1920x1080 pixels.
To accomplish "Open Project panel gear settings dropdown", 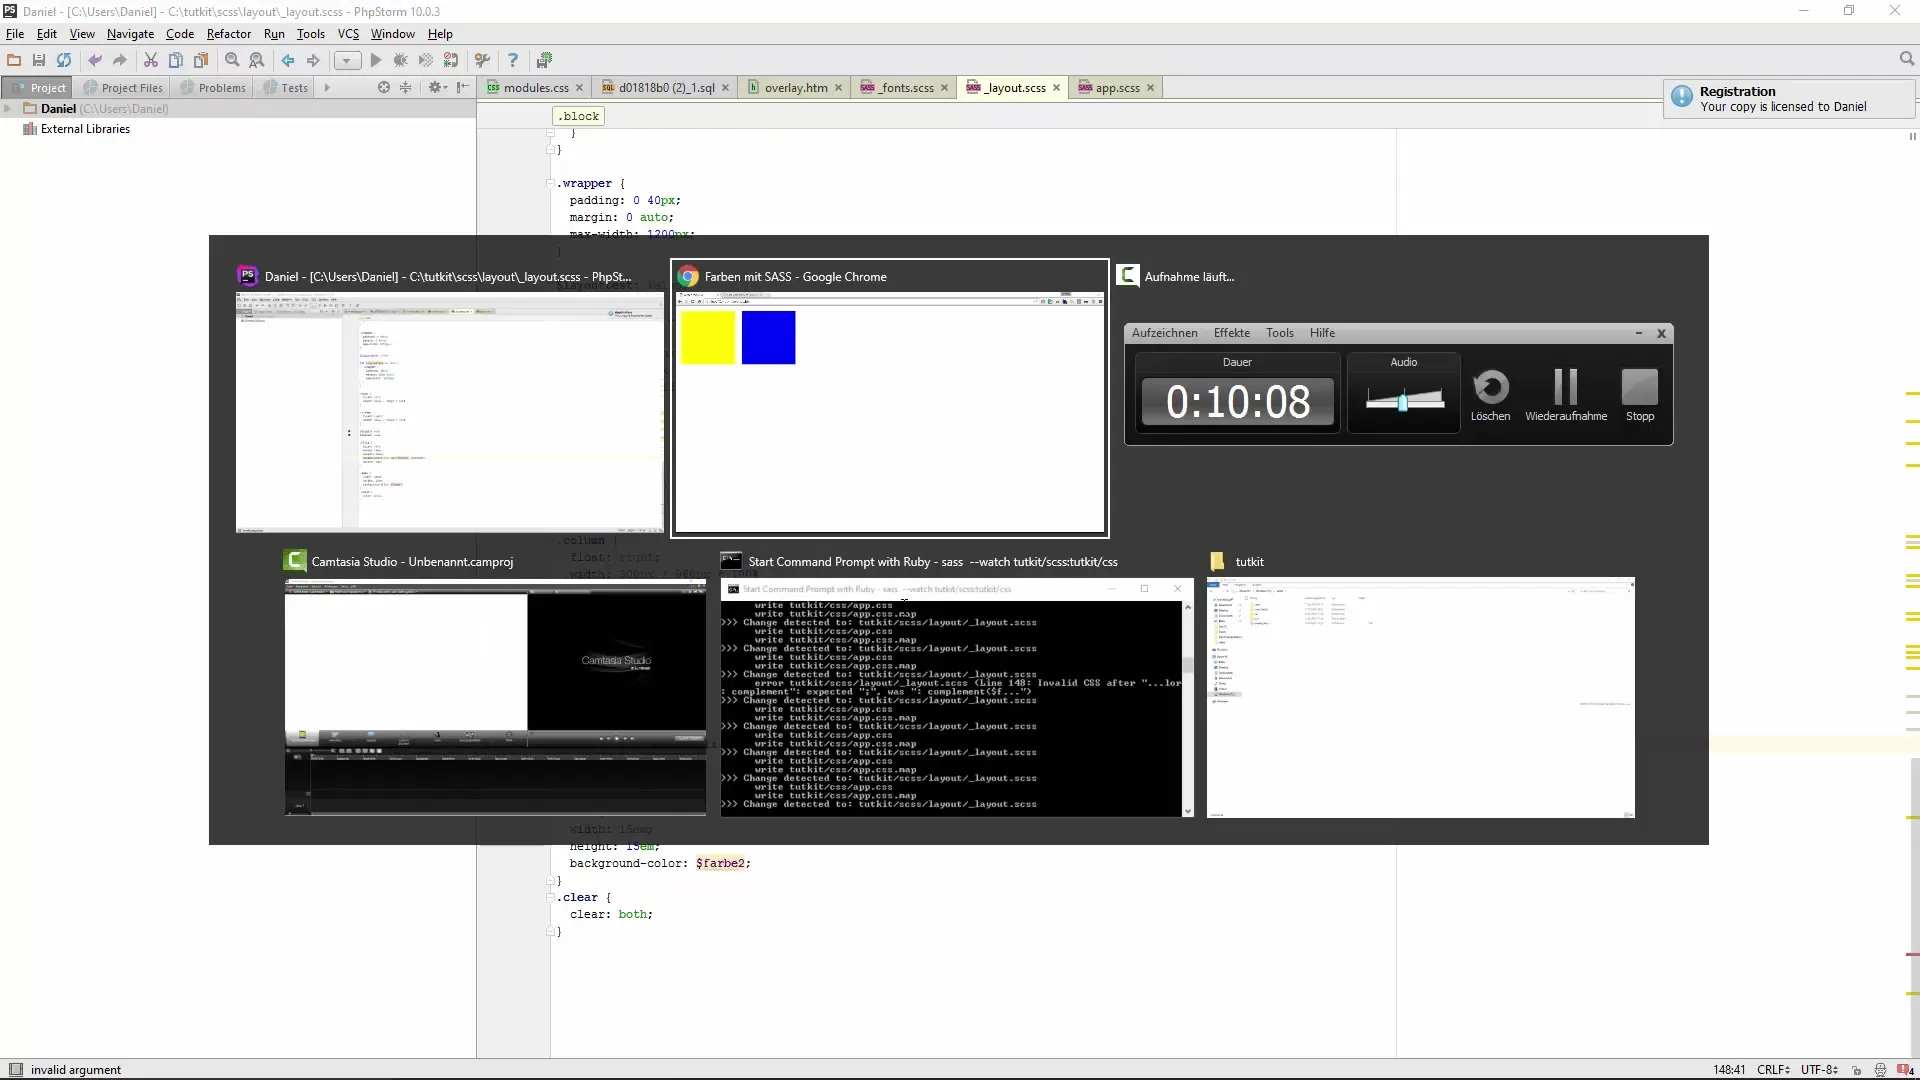I will 437,88.
